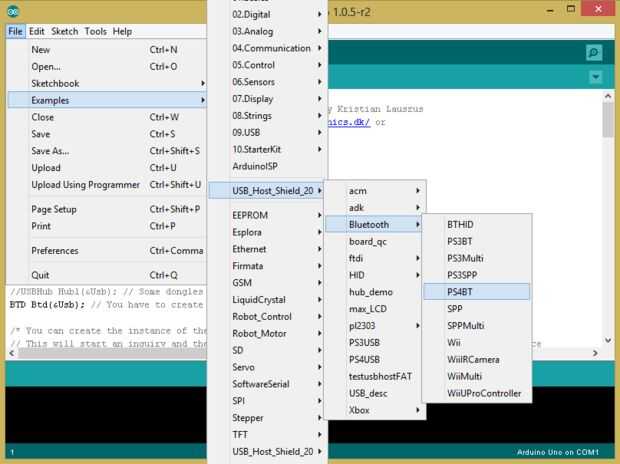Choose Open... from the File menu
620x464 pixels.
107,66
